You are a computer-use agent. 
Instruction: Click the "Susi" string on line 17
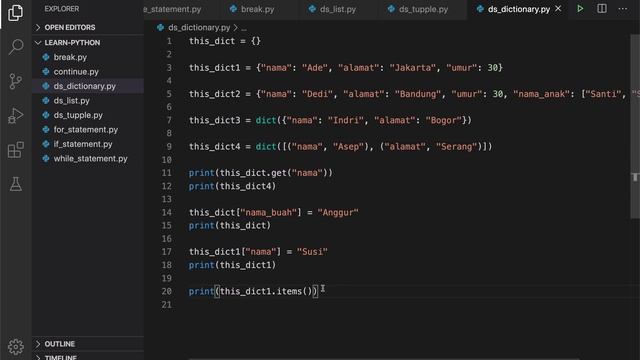coord(312,252)
